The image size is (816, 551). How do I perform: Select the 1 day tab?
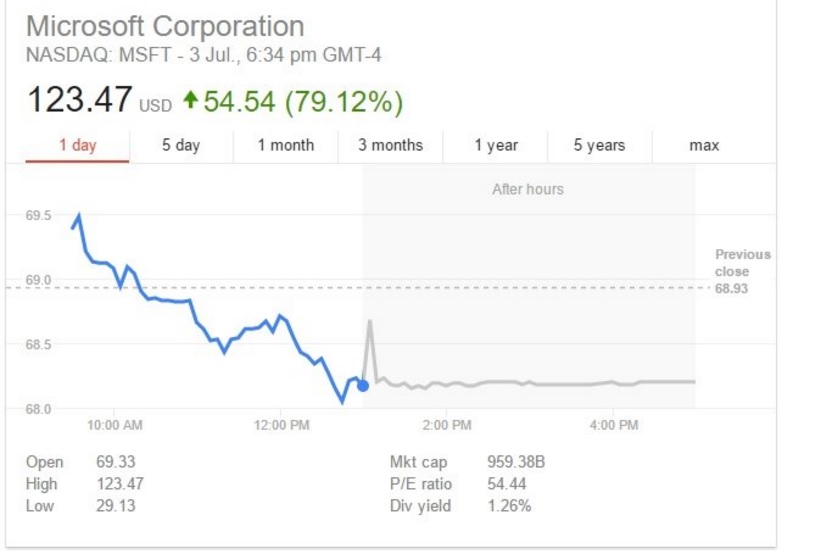click(x=77, y=146)
